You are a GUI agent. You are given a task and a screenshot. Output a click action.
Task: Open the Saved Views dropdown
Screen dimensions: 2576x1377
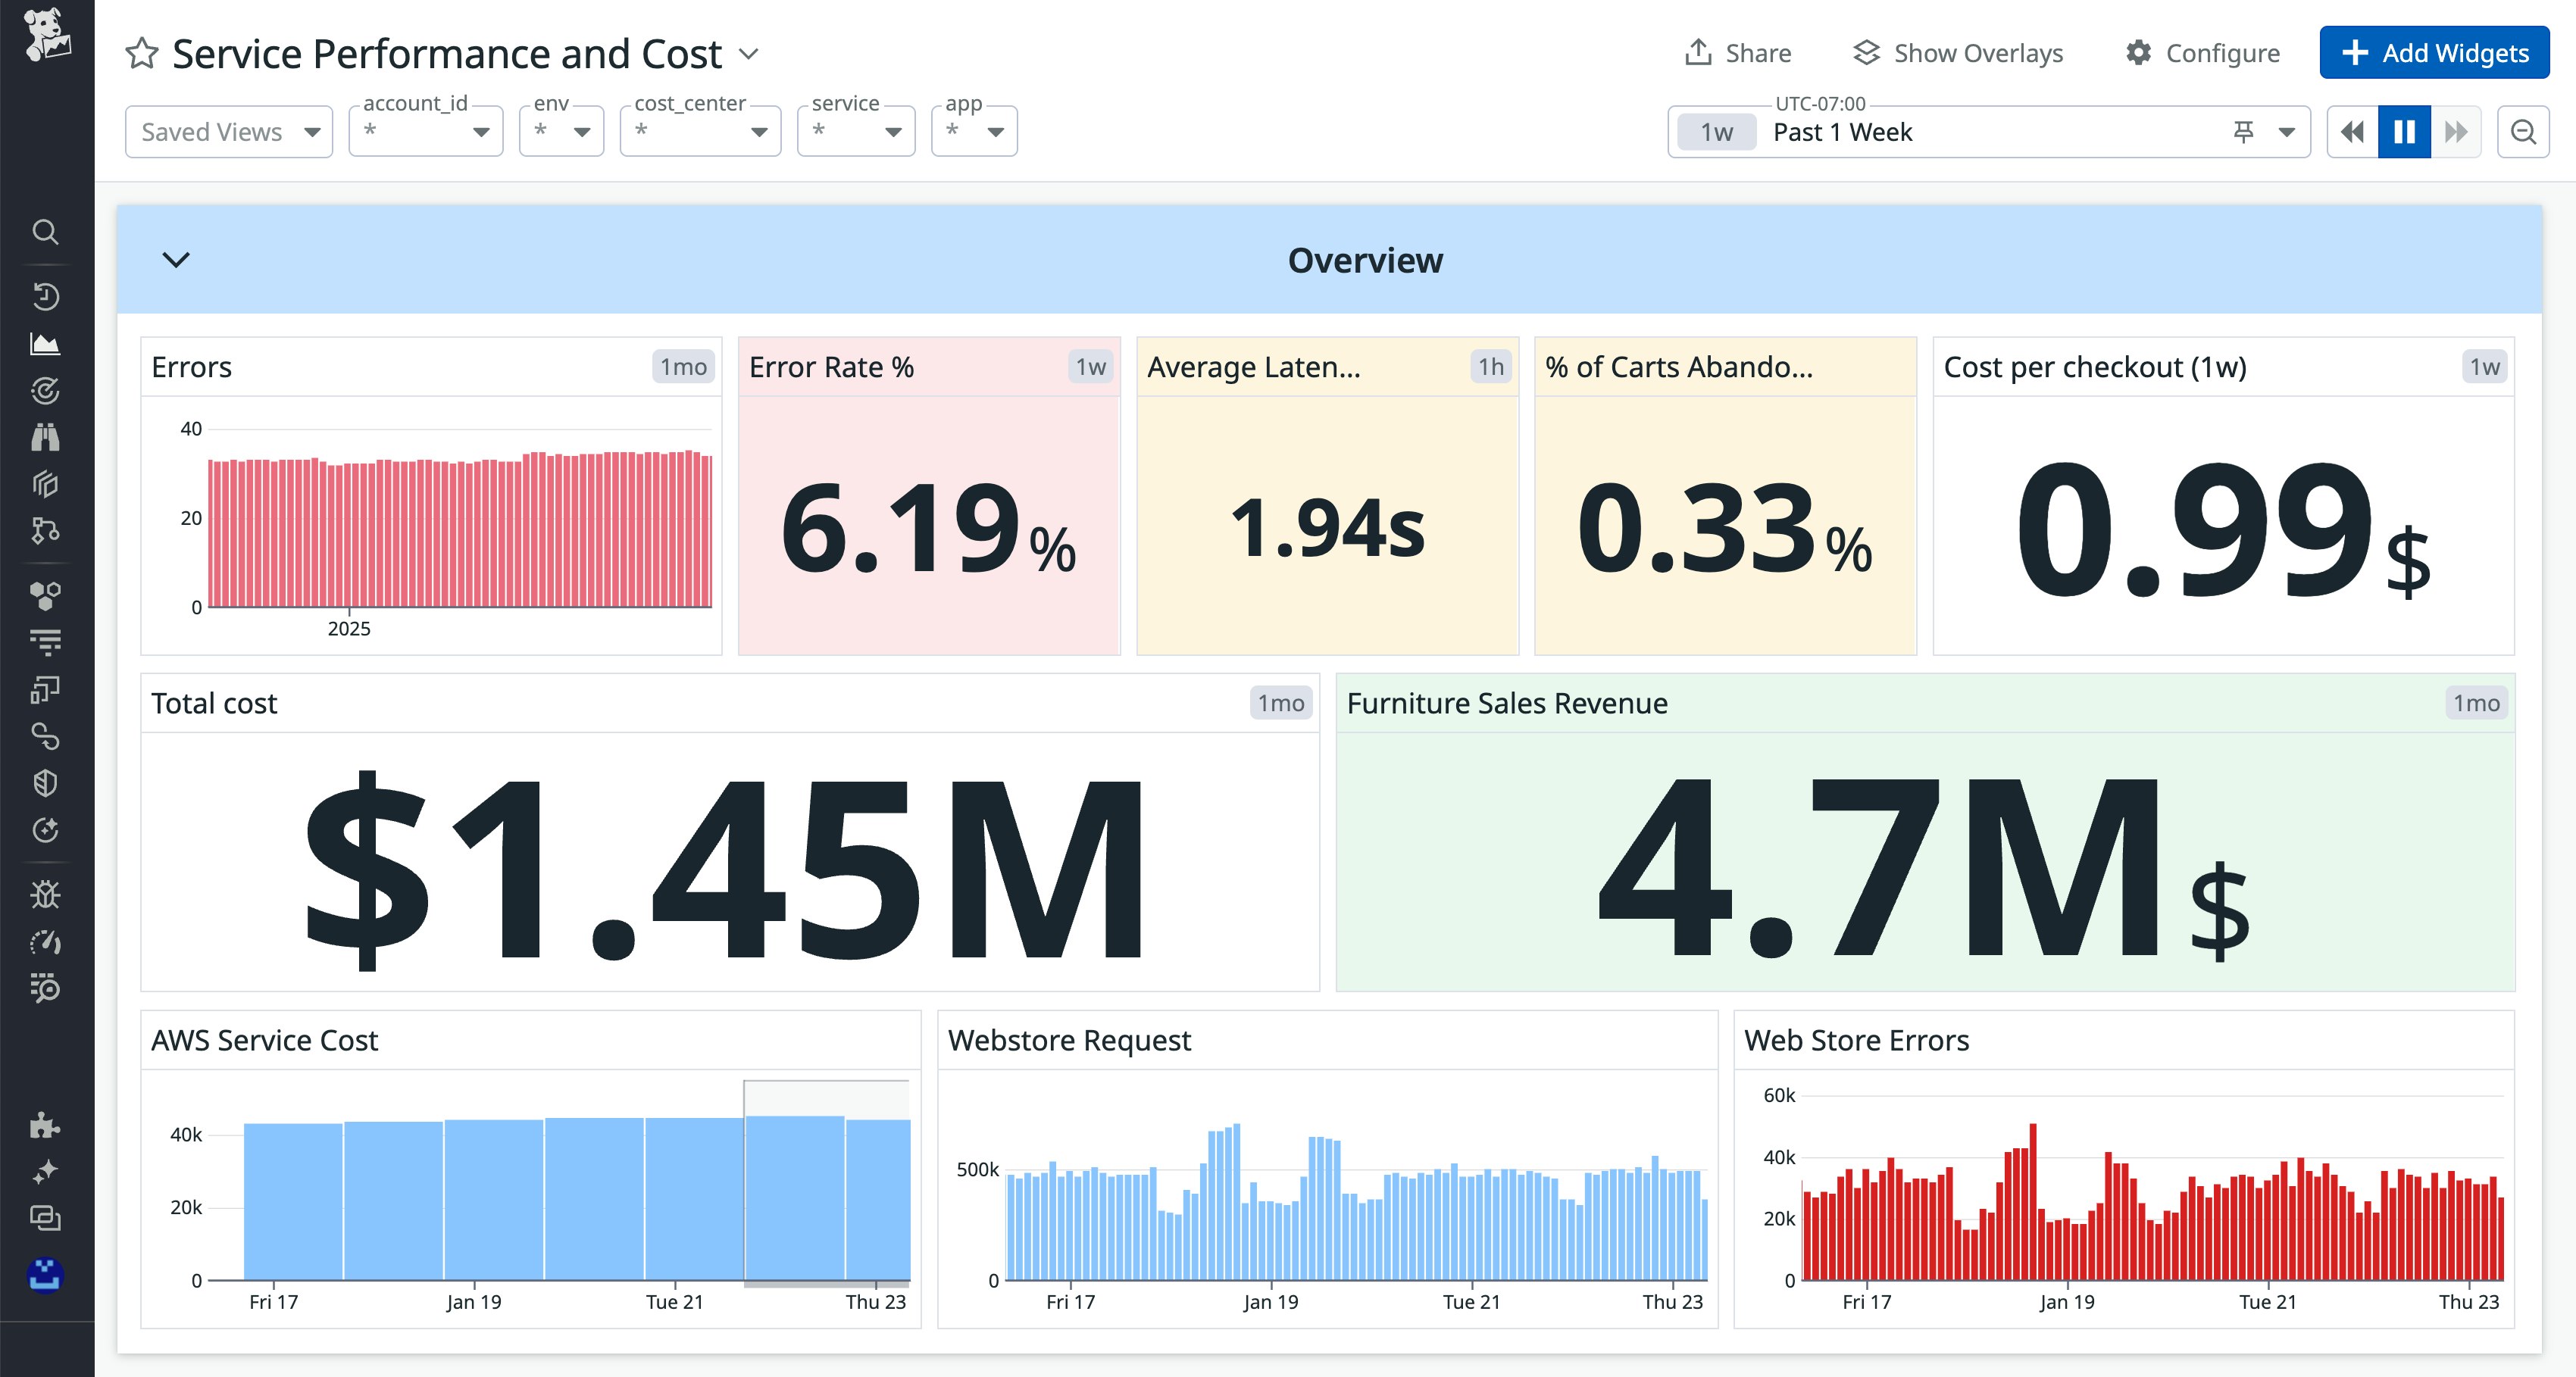[x=229, y=132]
